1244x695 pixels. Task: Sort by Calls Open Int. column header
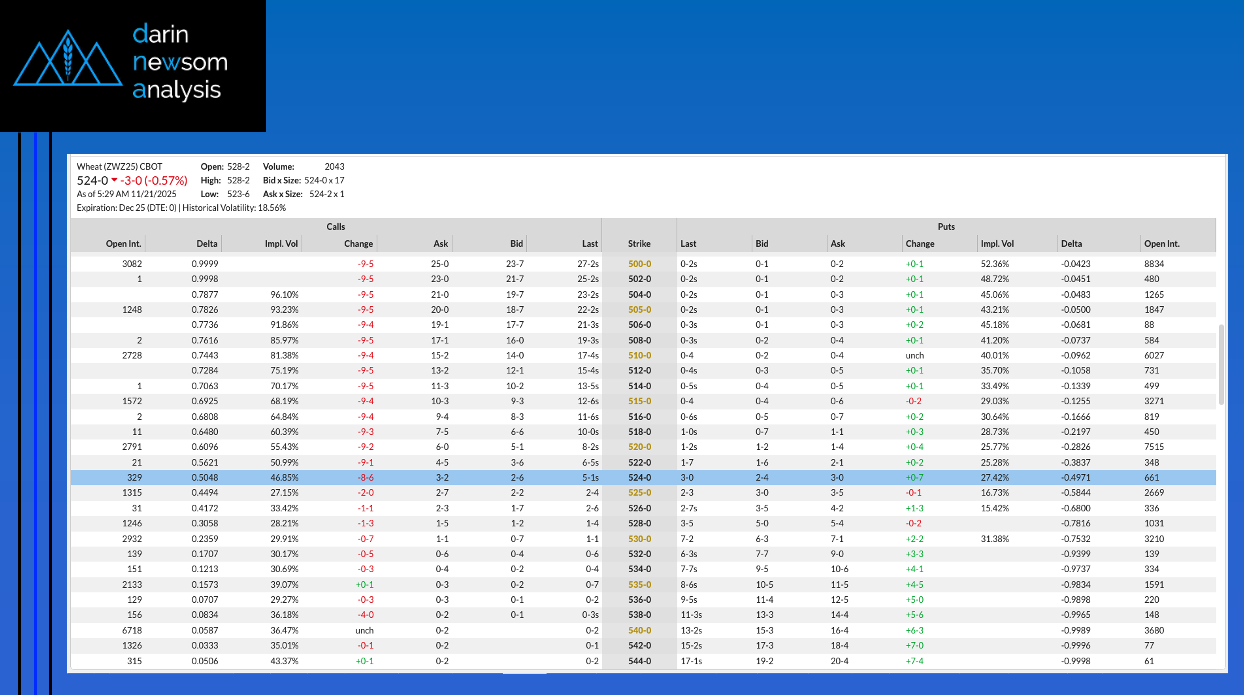(125, 244)
